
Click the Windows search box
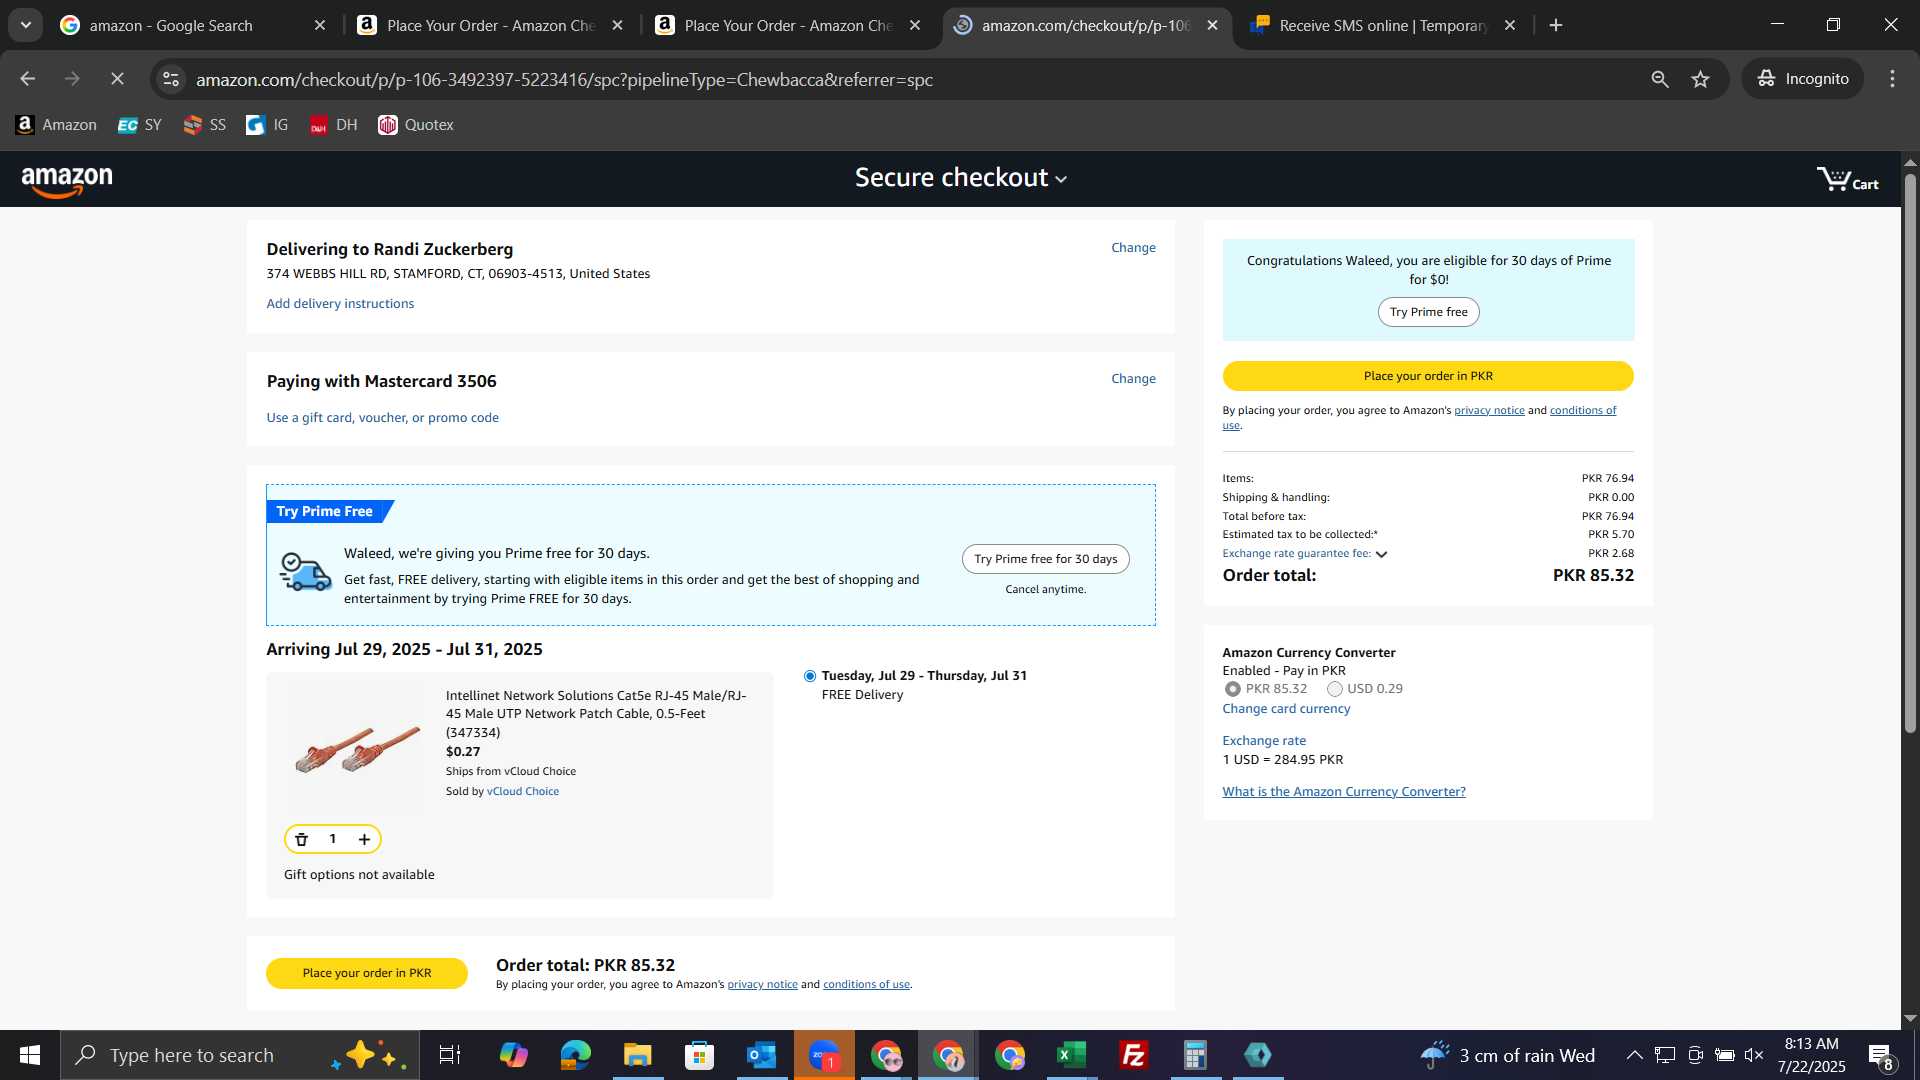pos(240,1055)
